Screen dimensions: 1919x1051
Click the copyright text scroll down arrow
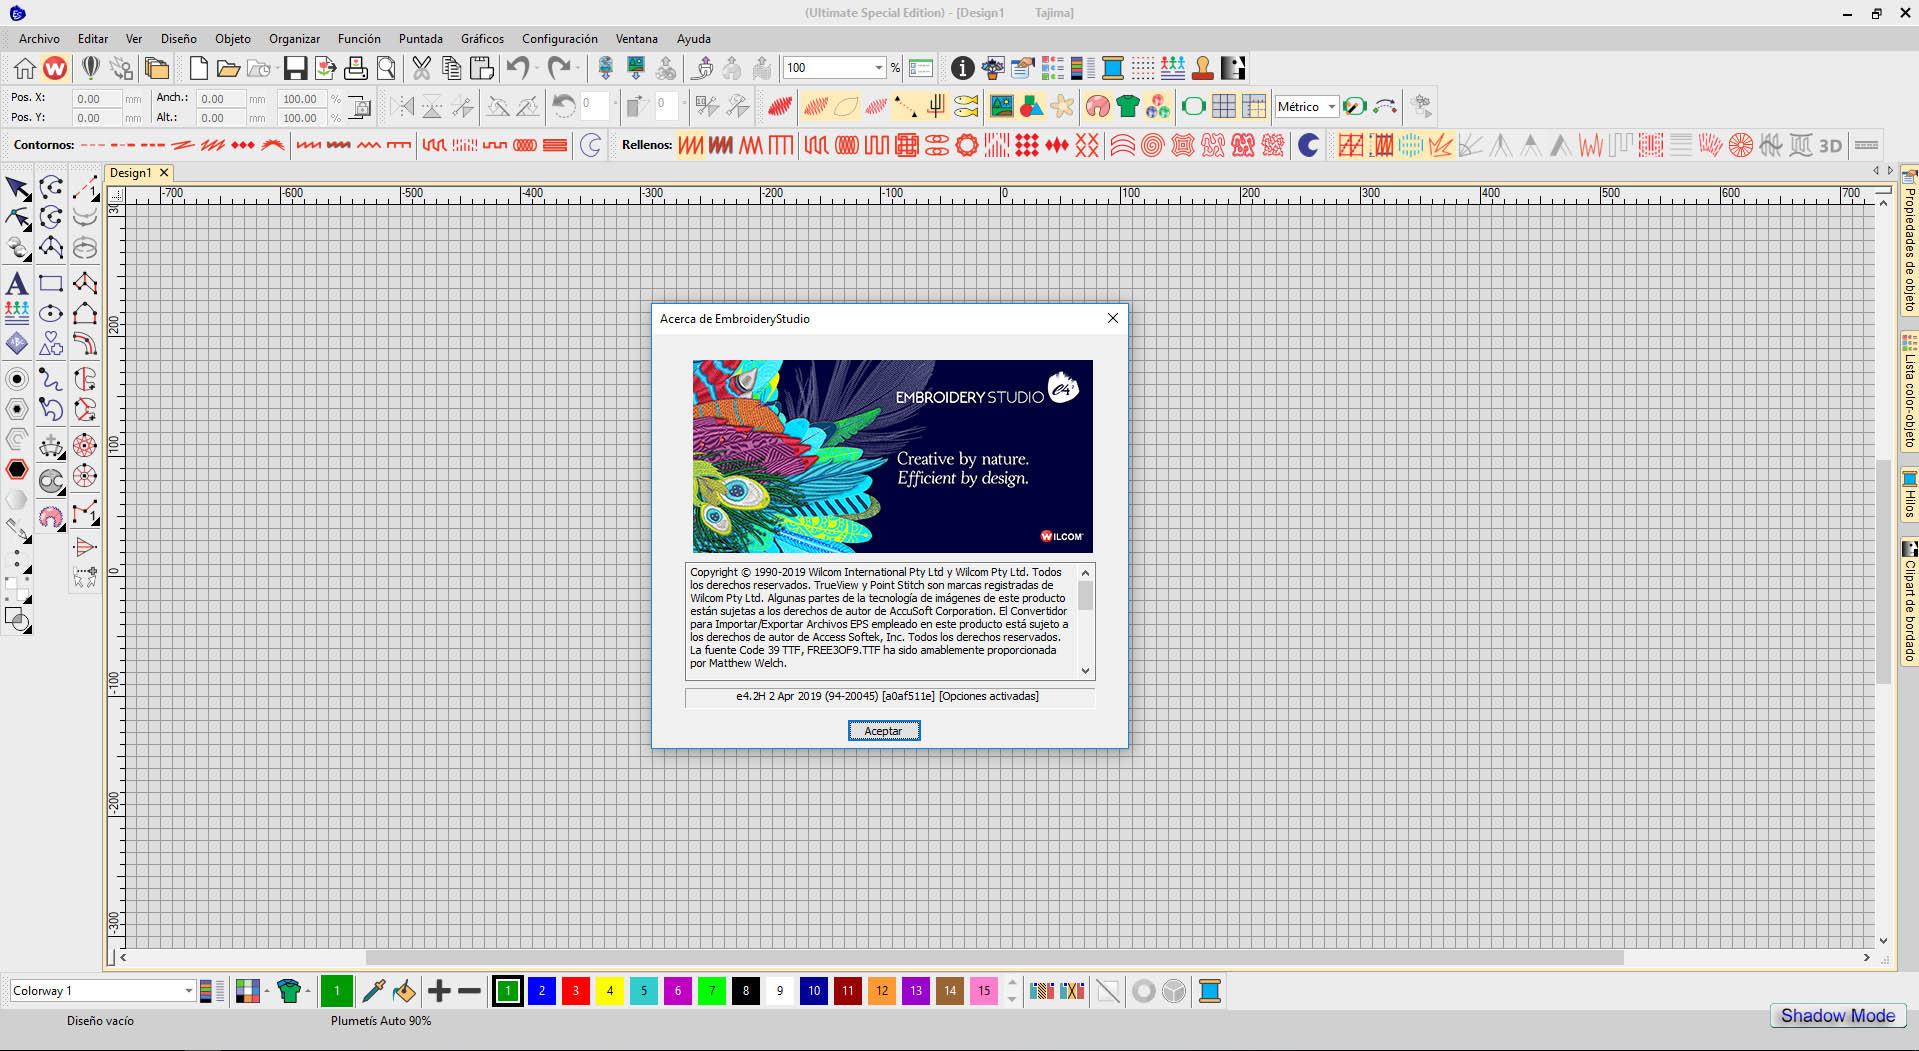point(1085,671)
